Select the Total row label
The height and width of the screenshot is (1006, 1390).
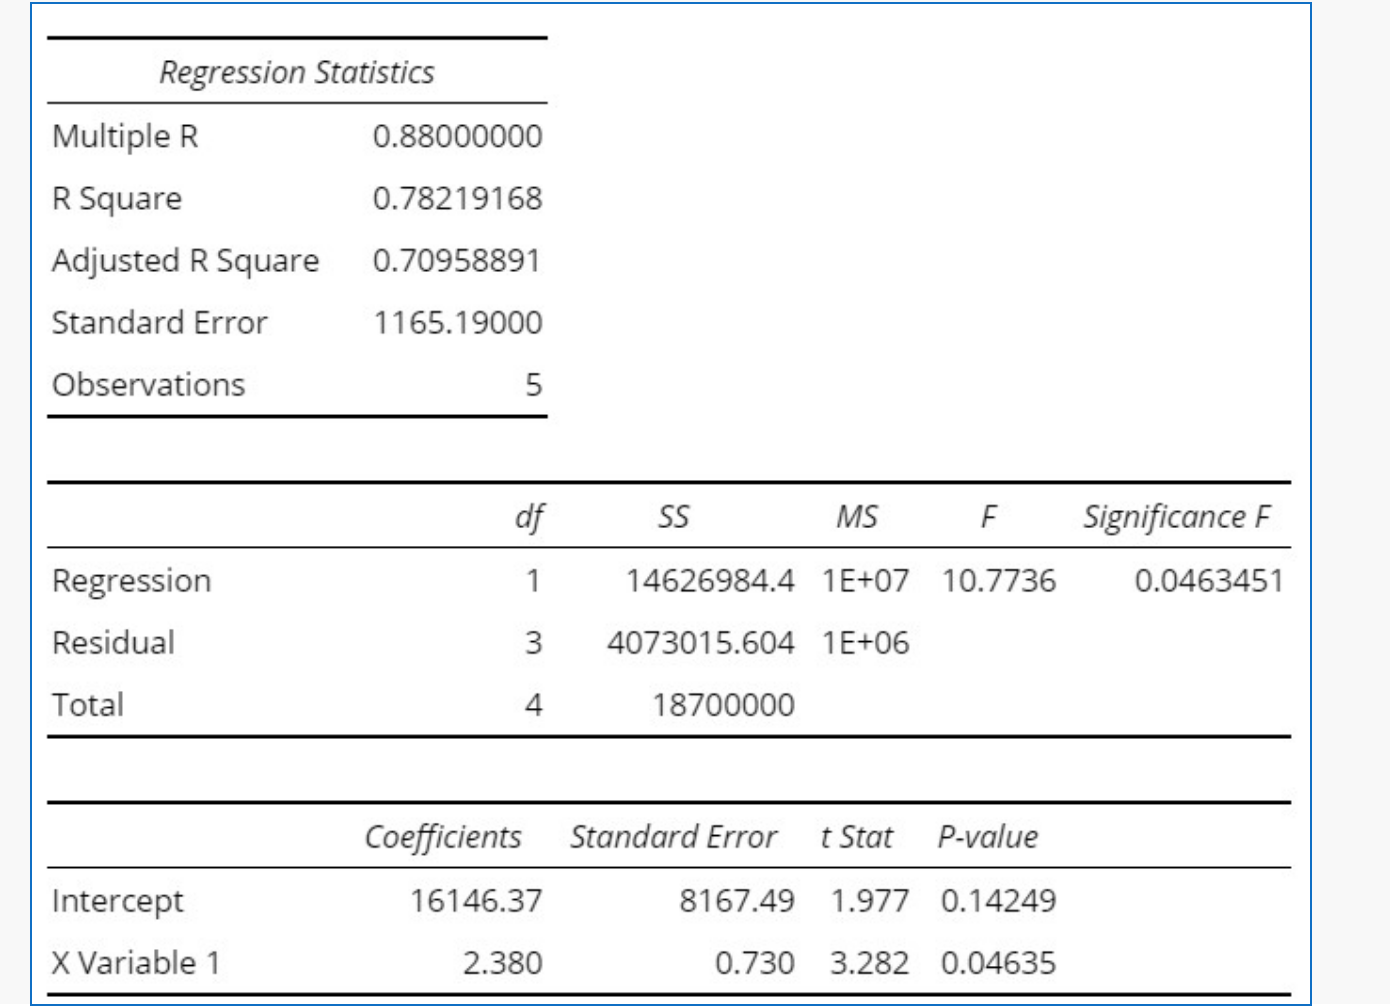pos(88,704)
